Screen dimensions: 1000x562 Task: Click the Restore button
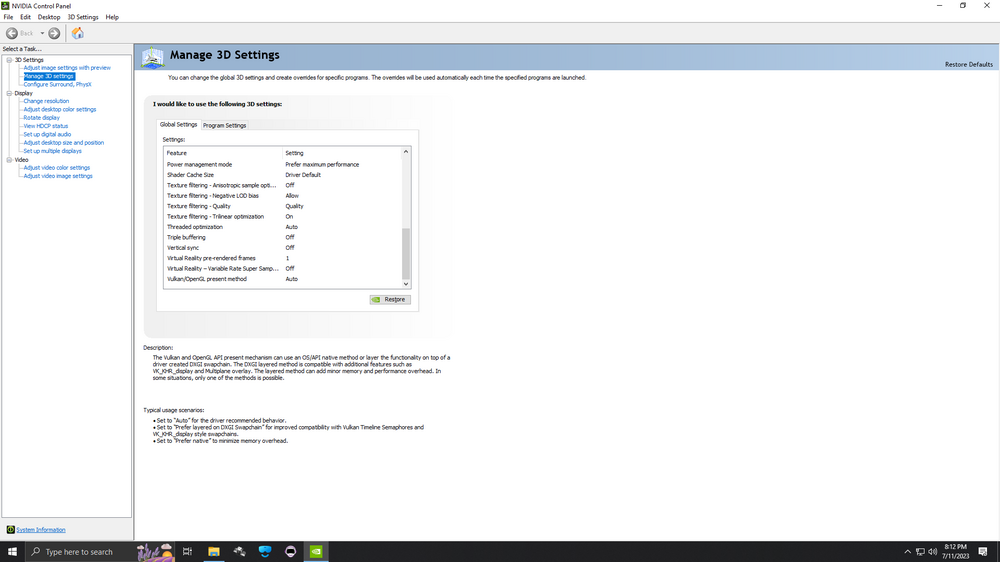click(x=390, y=299)
